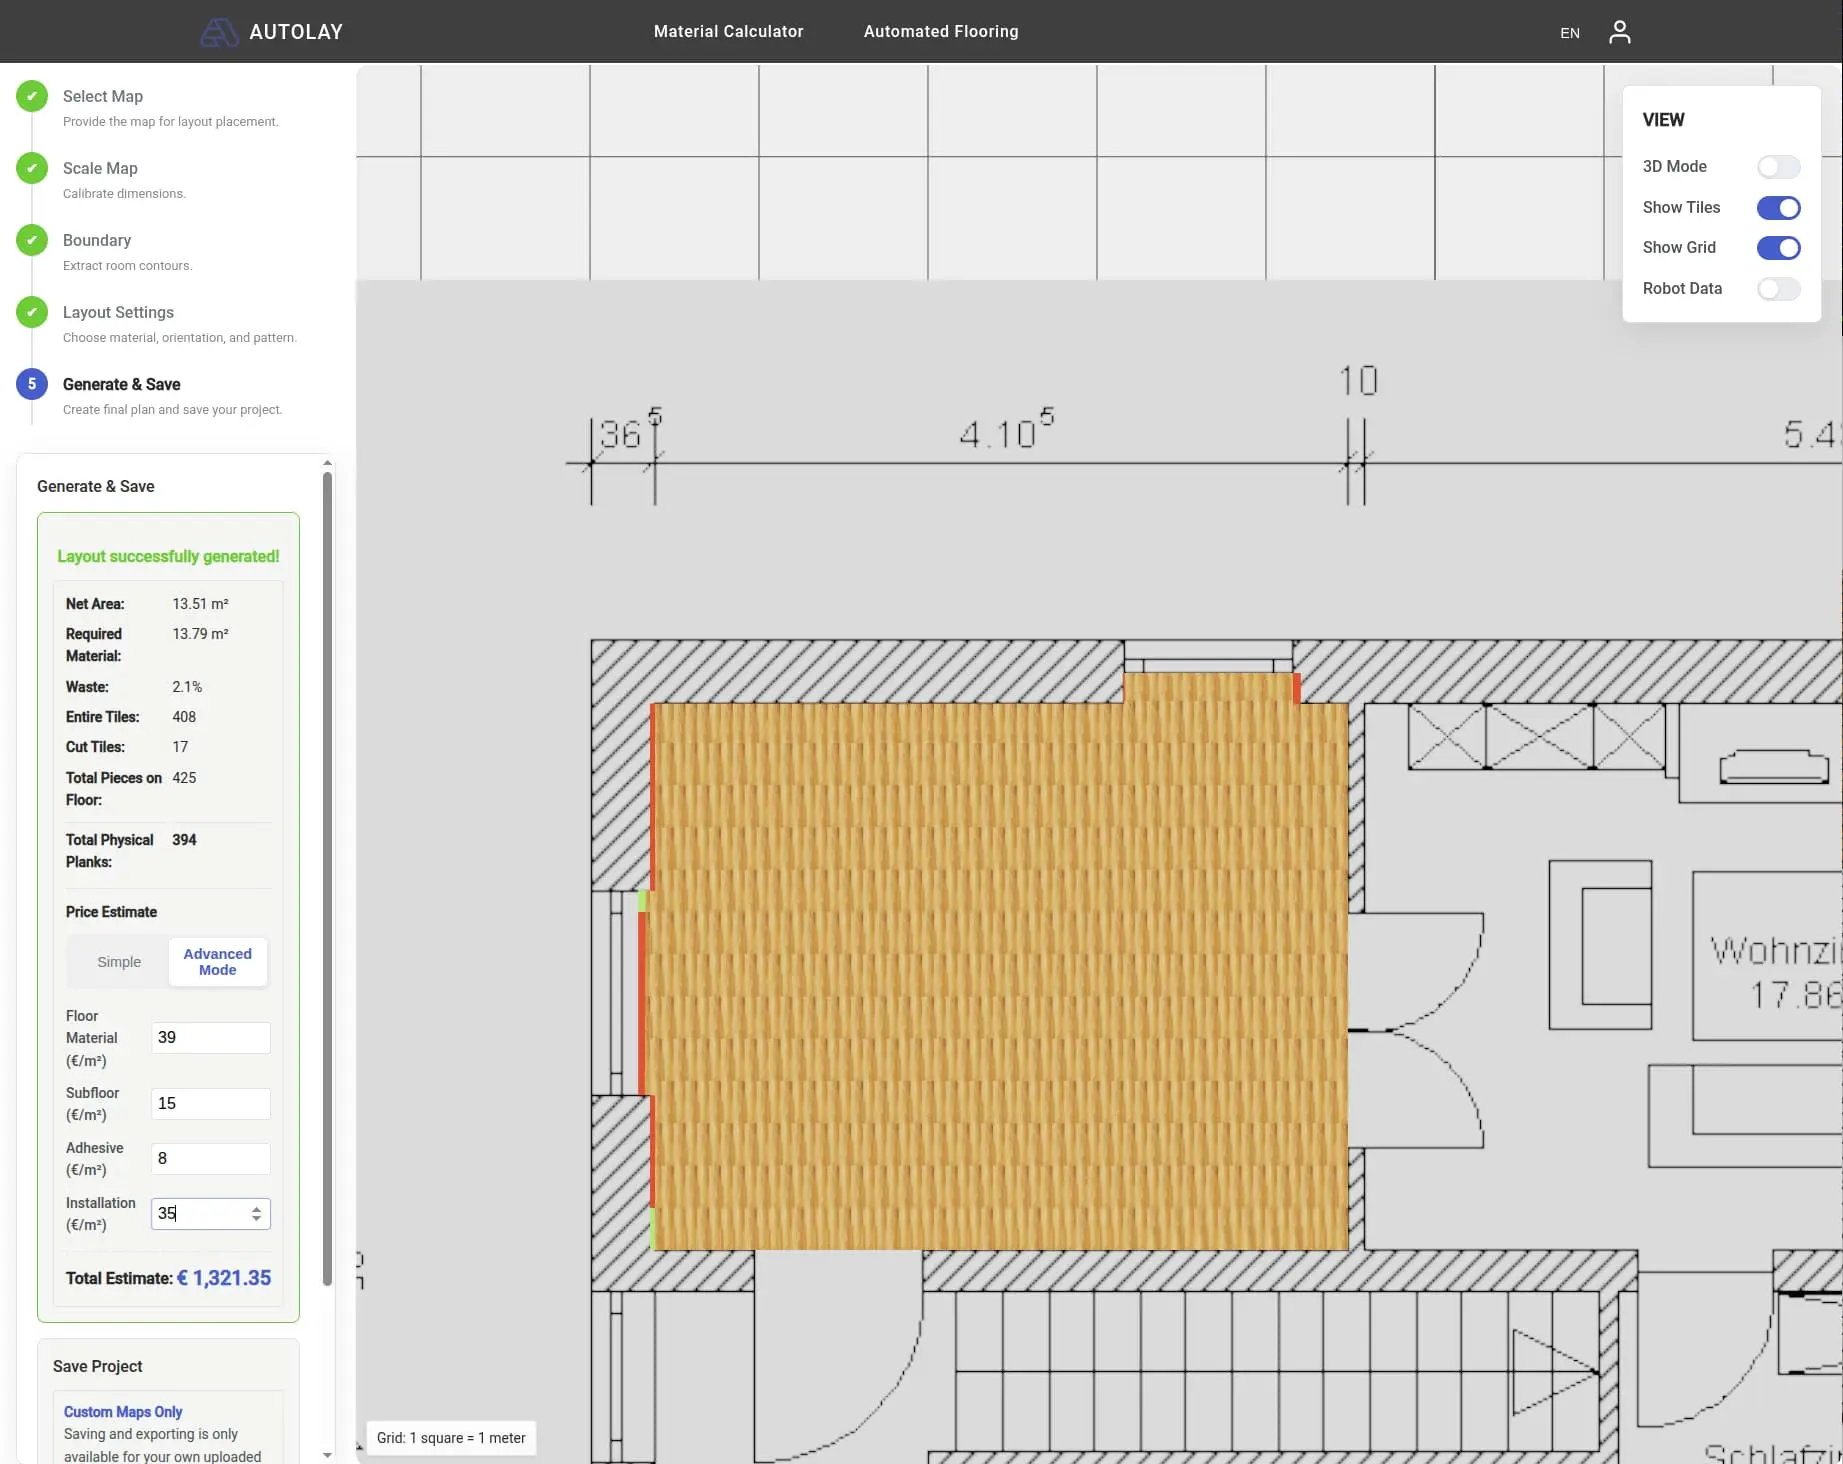Click the 'Grid: 1 square = 1 meter' label
The width and height of the screenshot is (1843, 1464).
(451, 1438)
